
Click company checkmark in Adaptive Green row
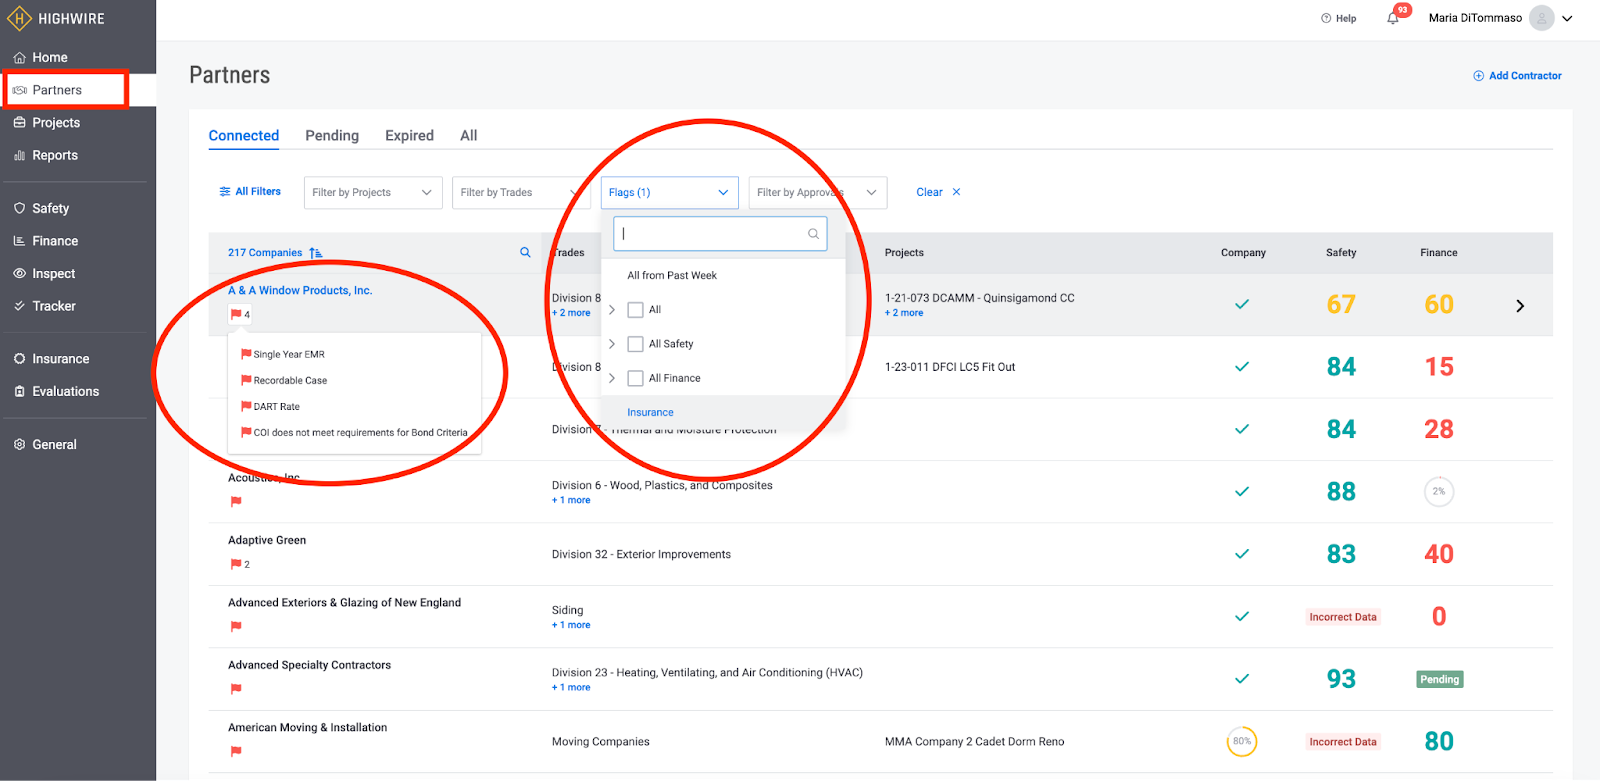tap(1242, 554)
